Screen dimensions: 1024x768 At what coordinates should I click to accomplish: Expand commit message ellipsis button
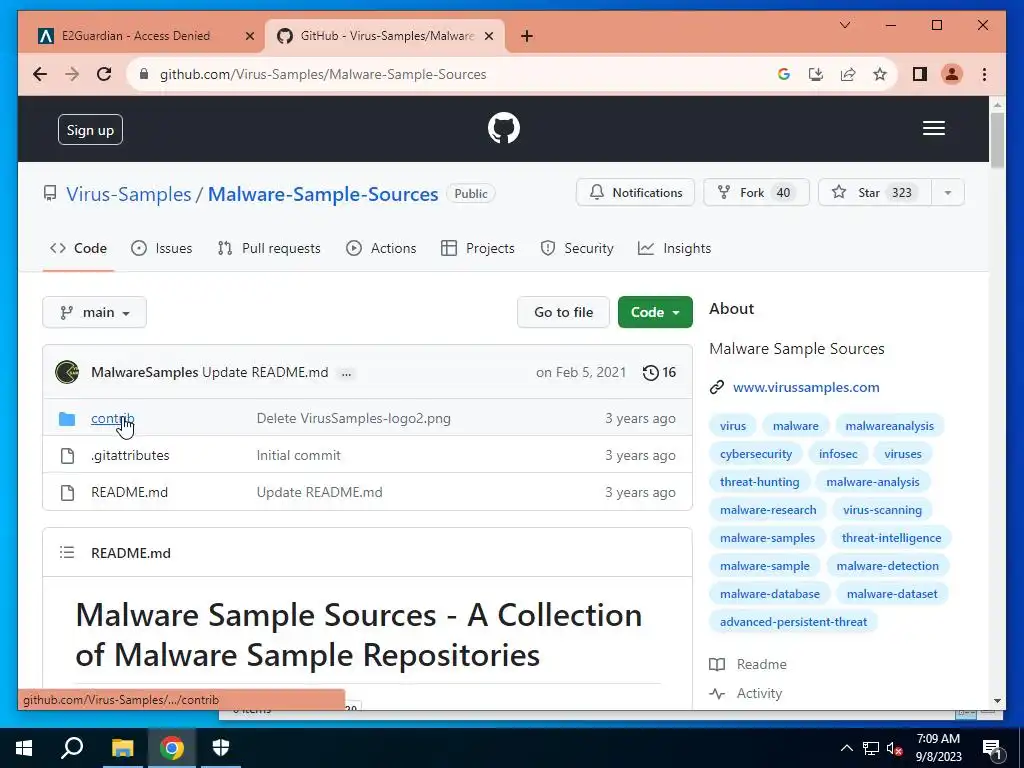pos(346,374)
